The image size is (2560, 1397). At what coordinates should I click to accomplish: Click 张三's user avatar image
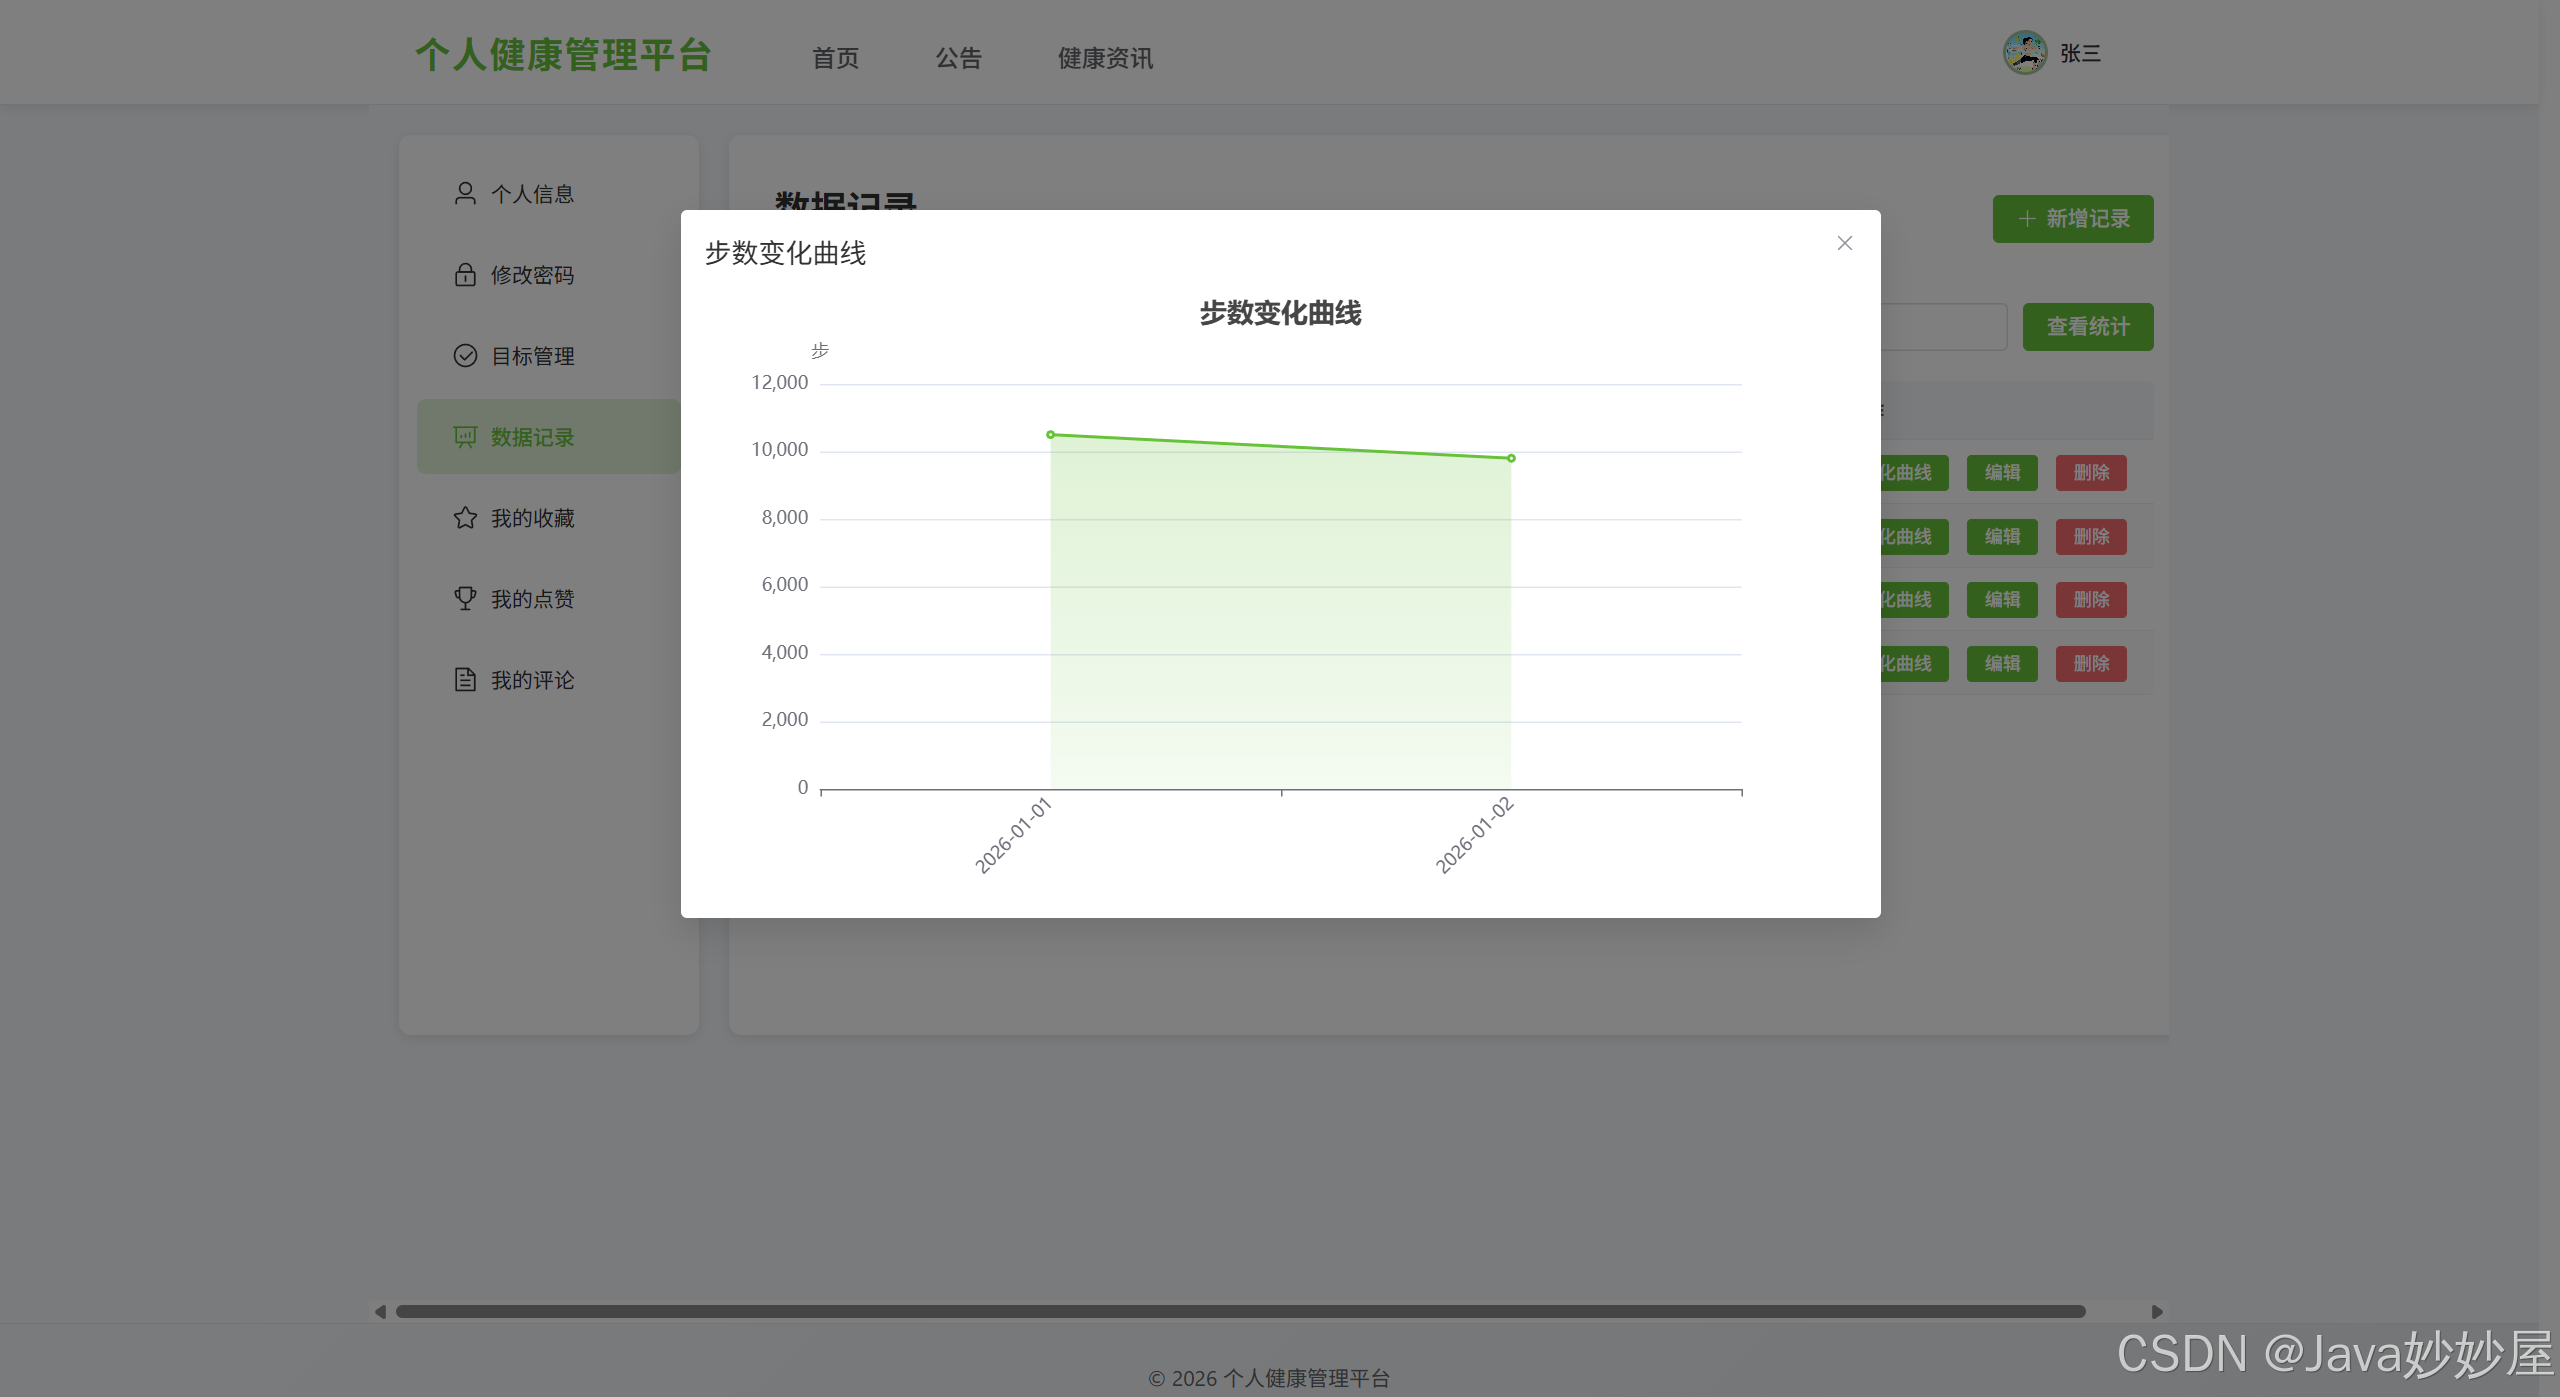click(x=2024, y=53)
